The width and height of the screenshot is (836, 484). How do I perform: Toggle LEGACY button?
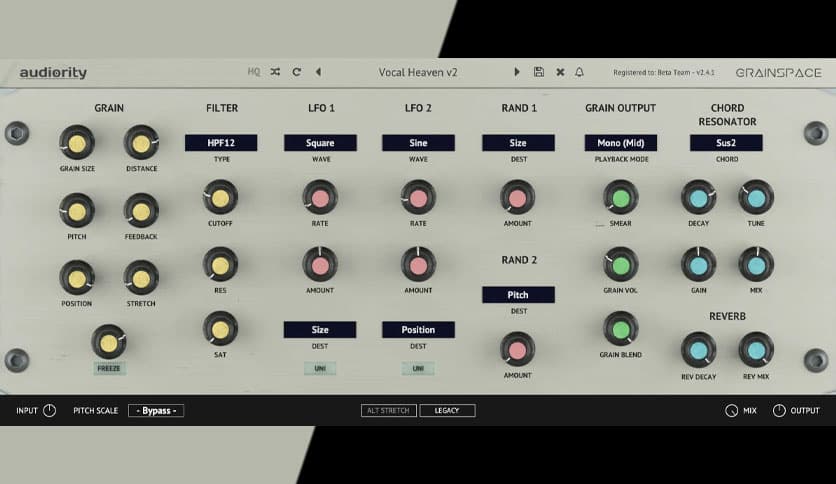[447, 410]
